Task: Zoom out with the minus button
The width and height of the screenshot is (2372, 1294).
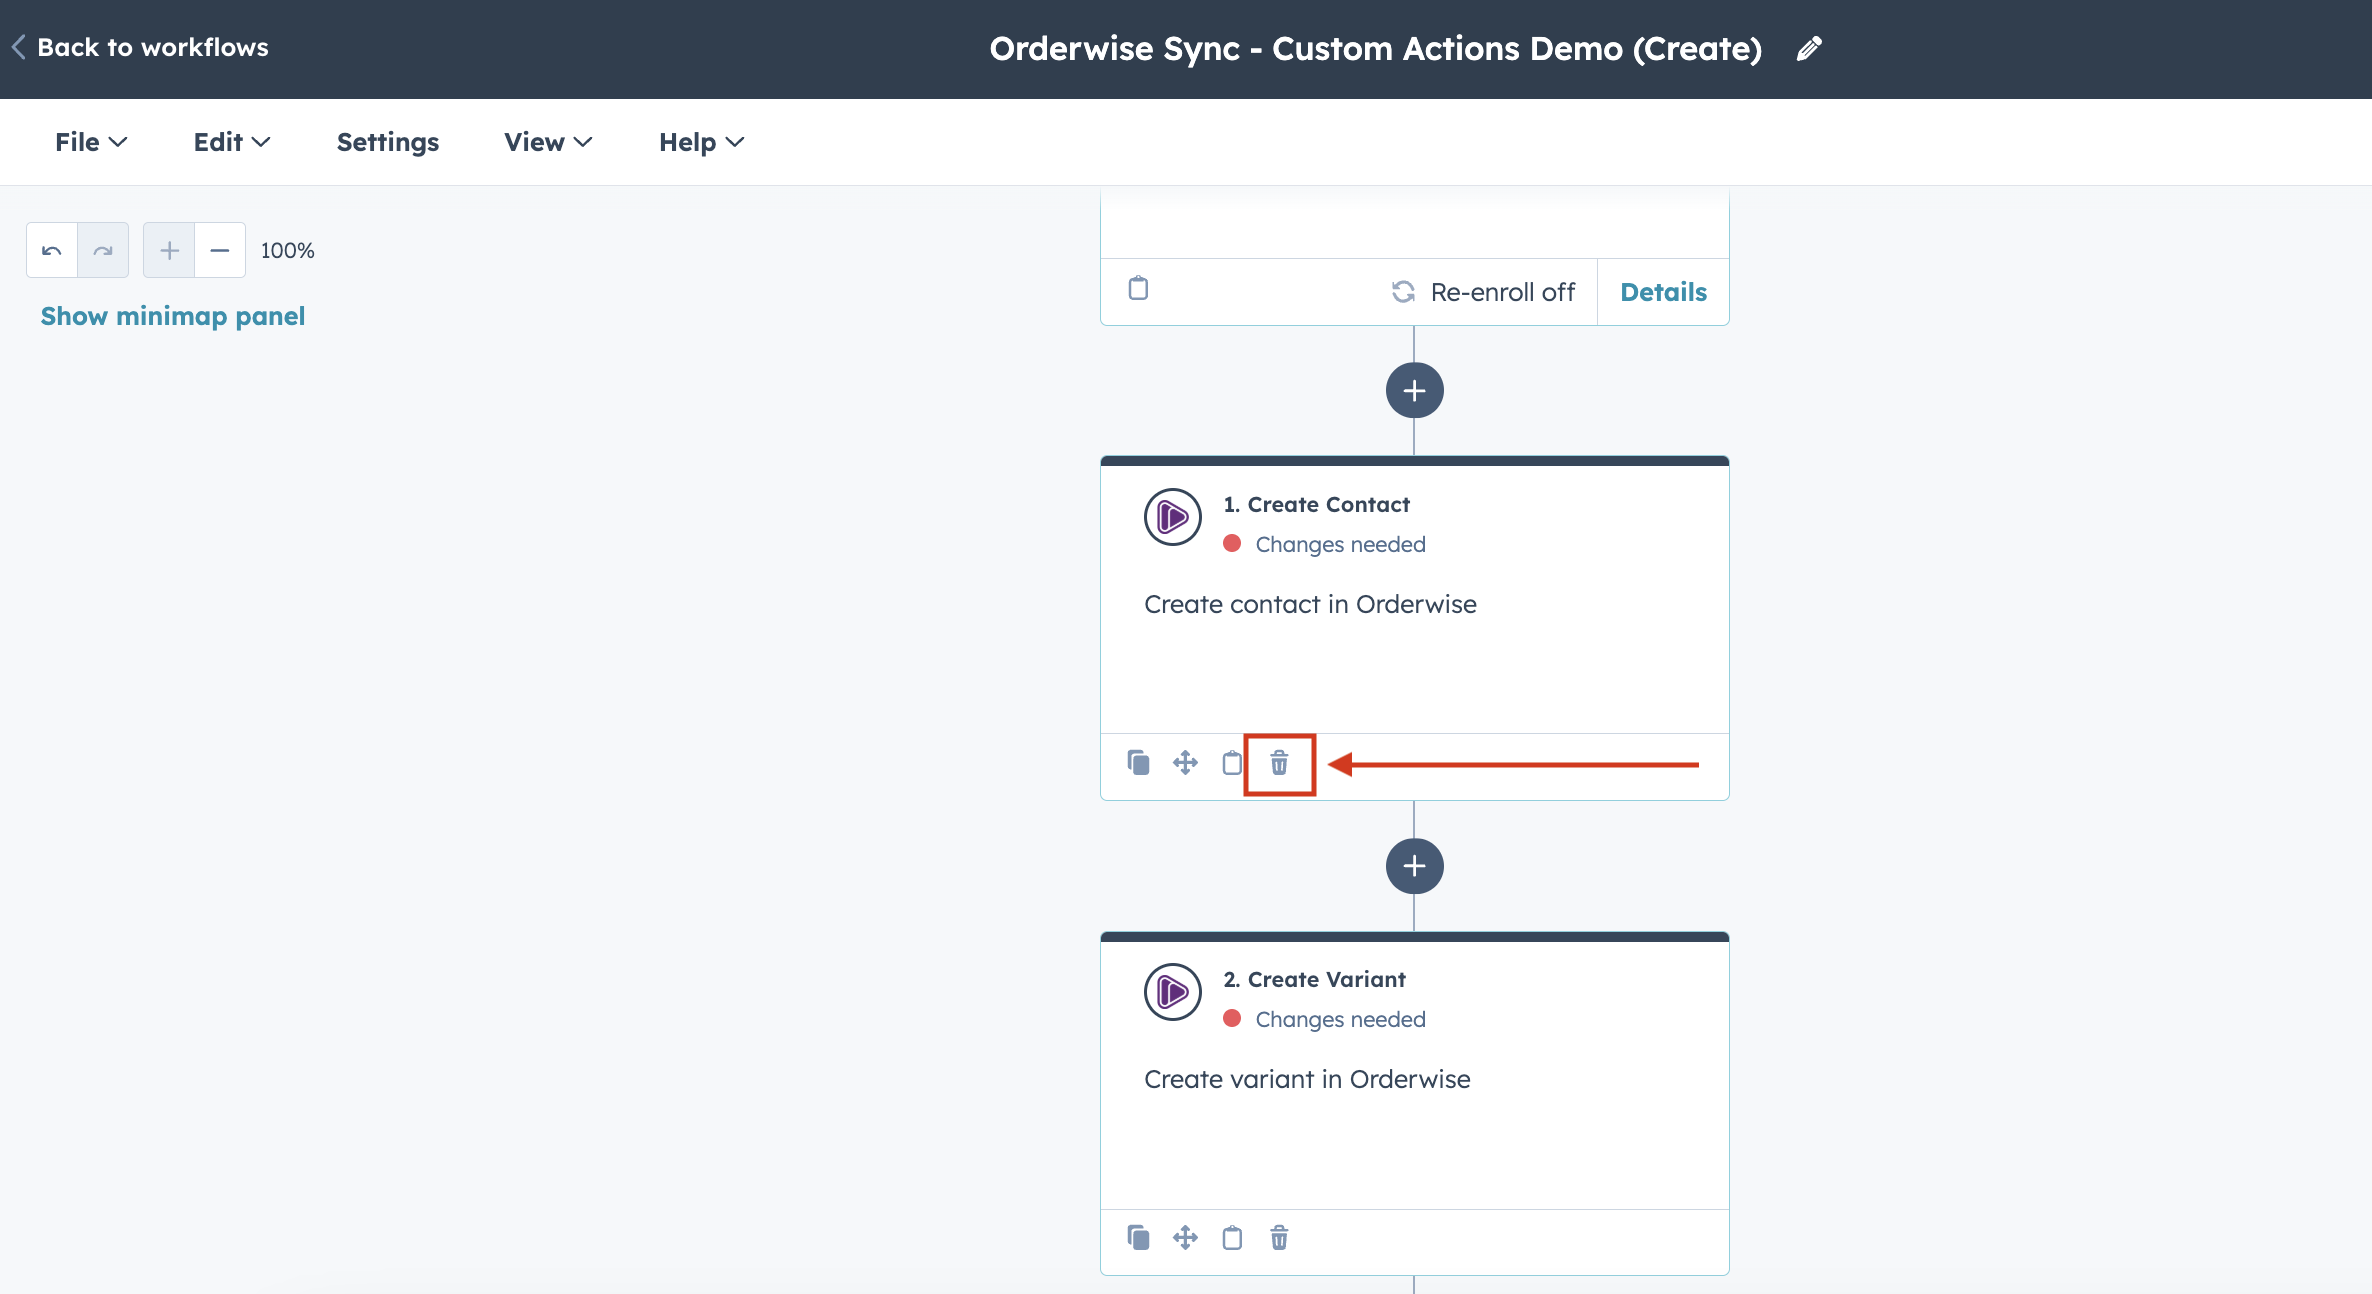Action: click(220, 250)
